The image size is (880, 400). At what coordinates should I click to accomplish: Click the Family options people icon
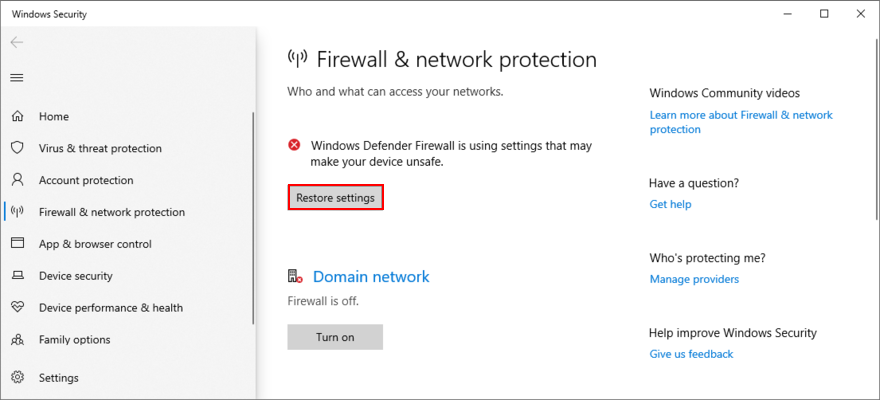click(17, 339)
